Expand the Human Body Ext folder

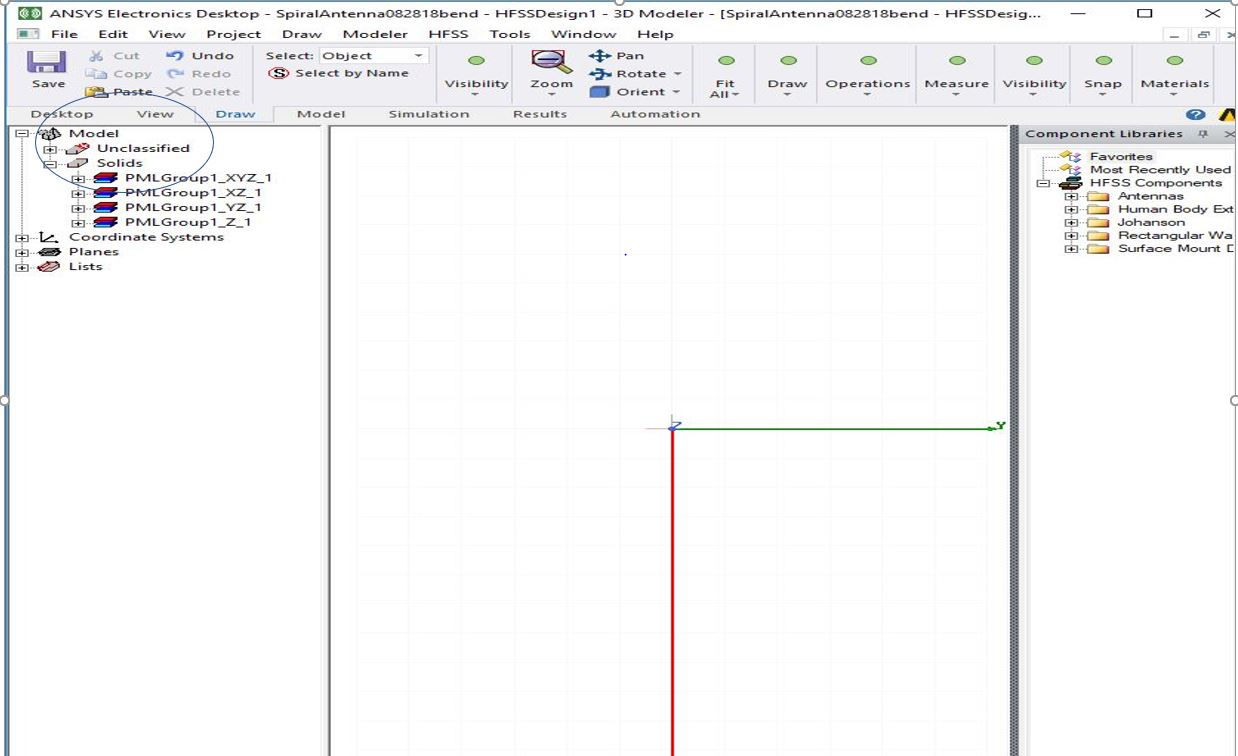1071,210
